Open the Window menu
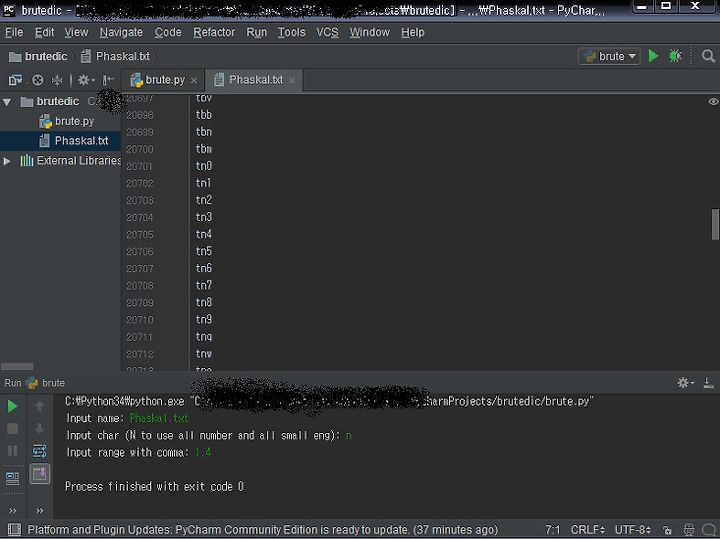720x539 pixels. click(370, 32)
